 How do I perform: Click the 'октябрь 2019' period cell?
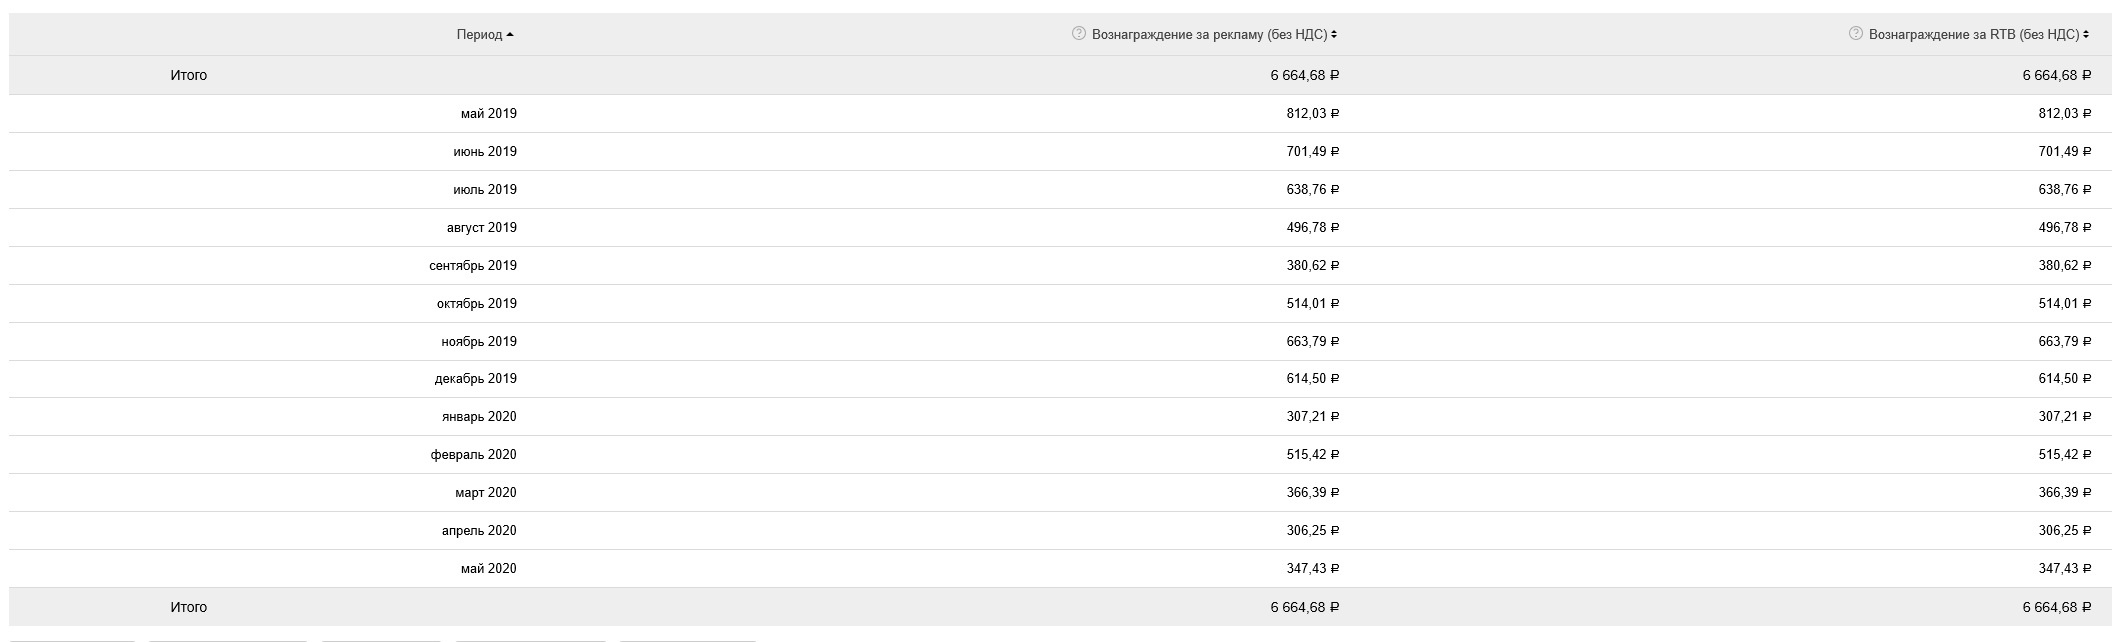476,304
